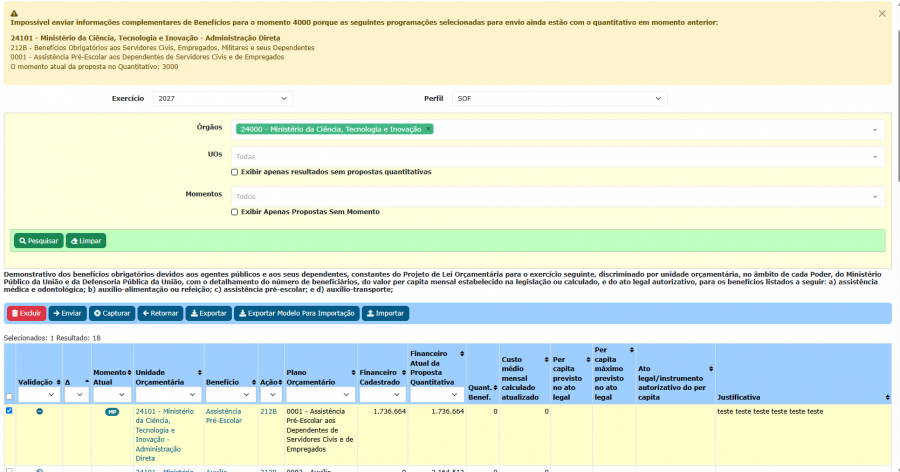
Task: Click the 'Selecionados: 1 Resultado: 18' status text
Action: click(x=52, y=338)
